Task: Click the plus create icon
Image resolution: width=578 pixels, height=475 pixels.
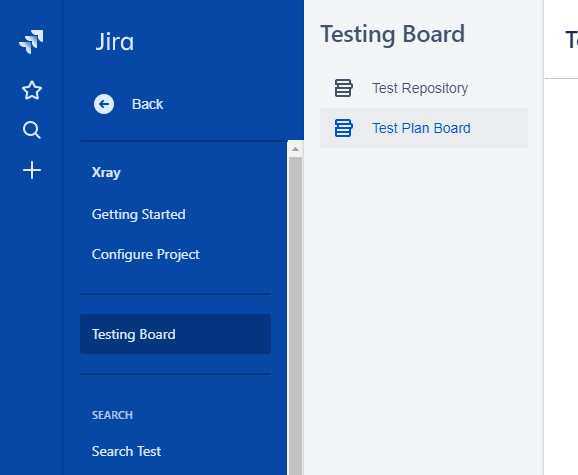Action: tap(32, 170)
